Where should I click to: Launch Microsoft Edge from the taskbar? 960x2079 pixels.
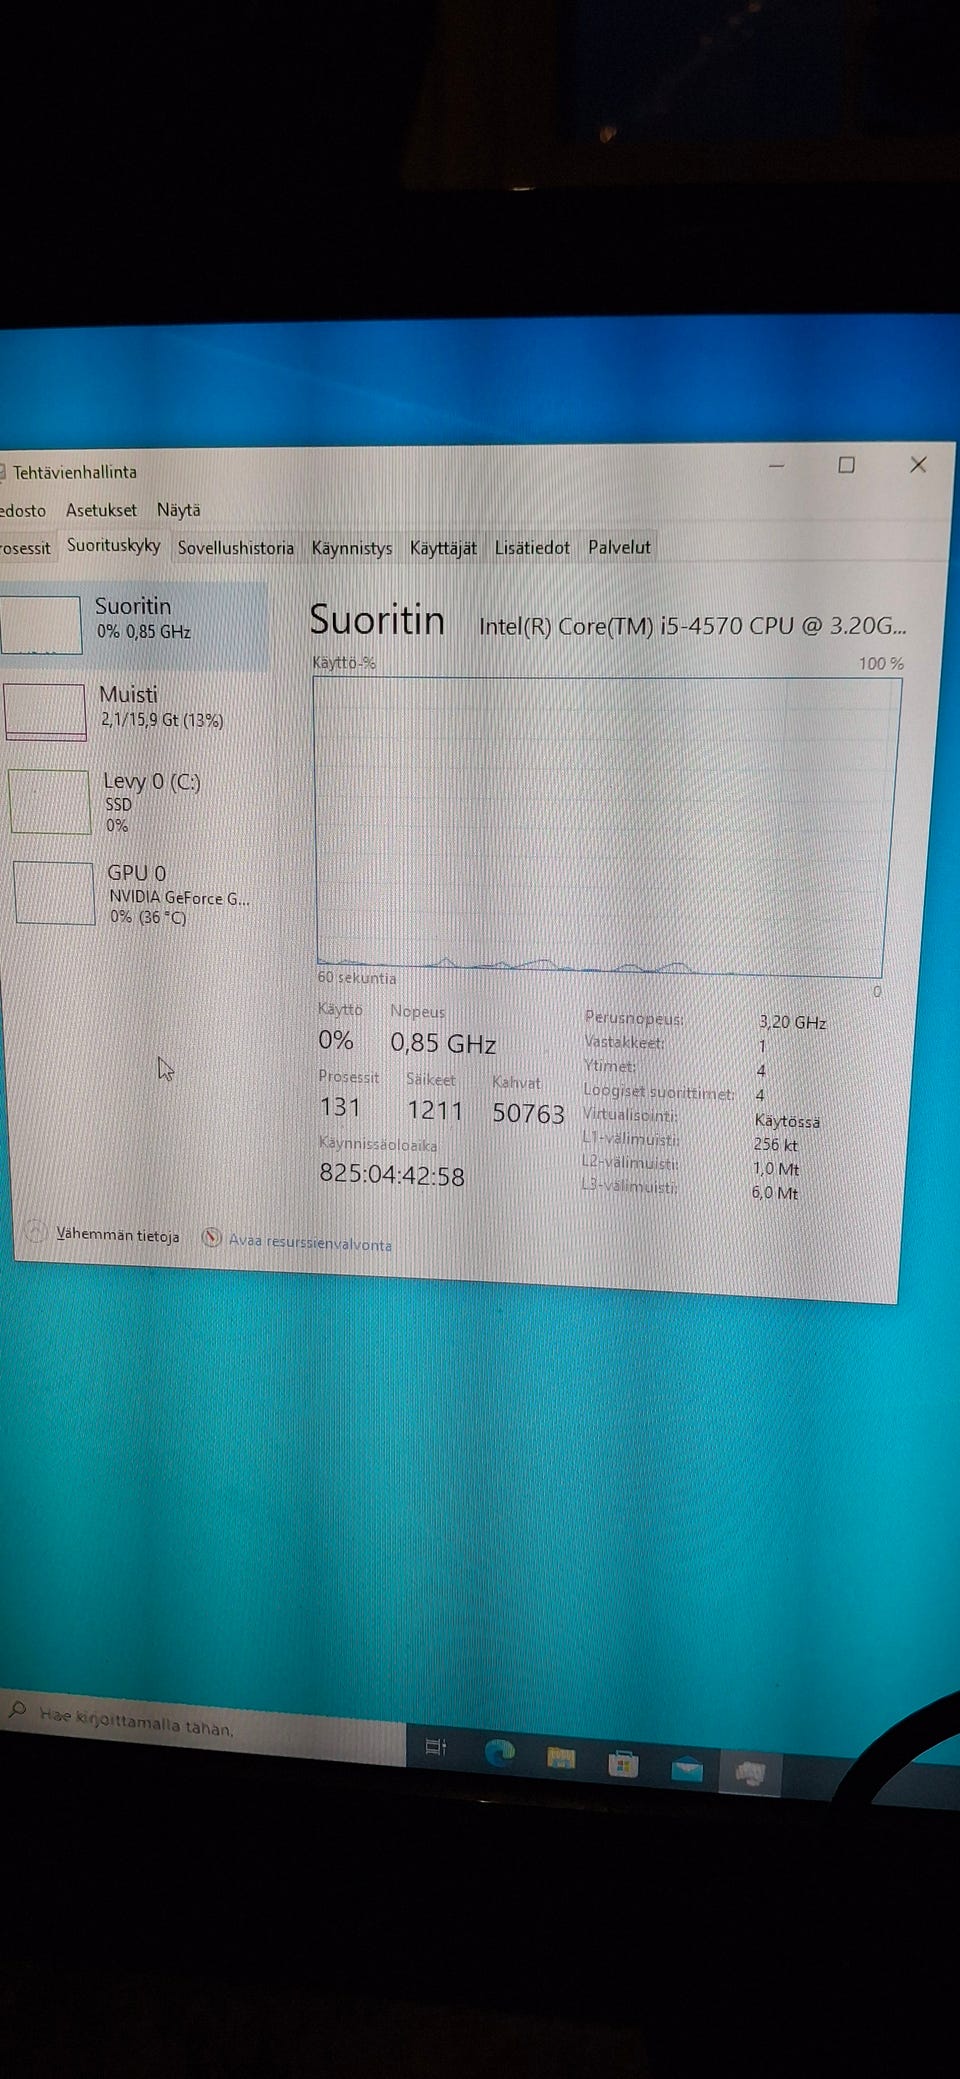pos(499,1752)
